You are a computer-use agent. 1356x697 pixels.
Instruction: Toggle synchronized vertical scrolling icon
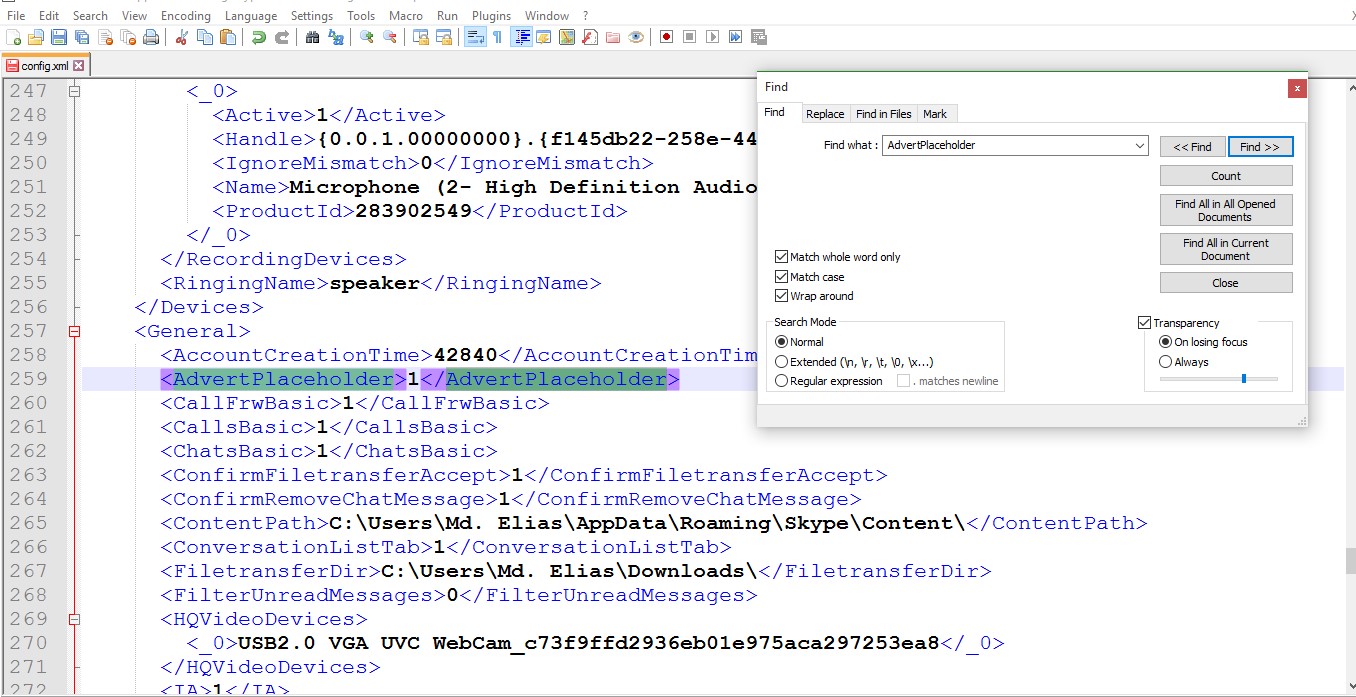420,37
